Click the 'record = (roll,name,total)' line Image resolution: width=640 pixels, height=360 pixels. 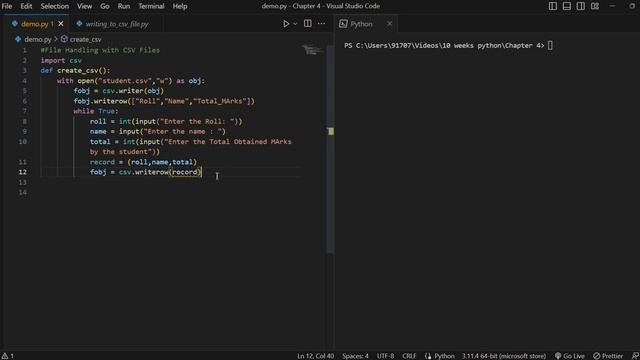[x=143, y=162]
